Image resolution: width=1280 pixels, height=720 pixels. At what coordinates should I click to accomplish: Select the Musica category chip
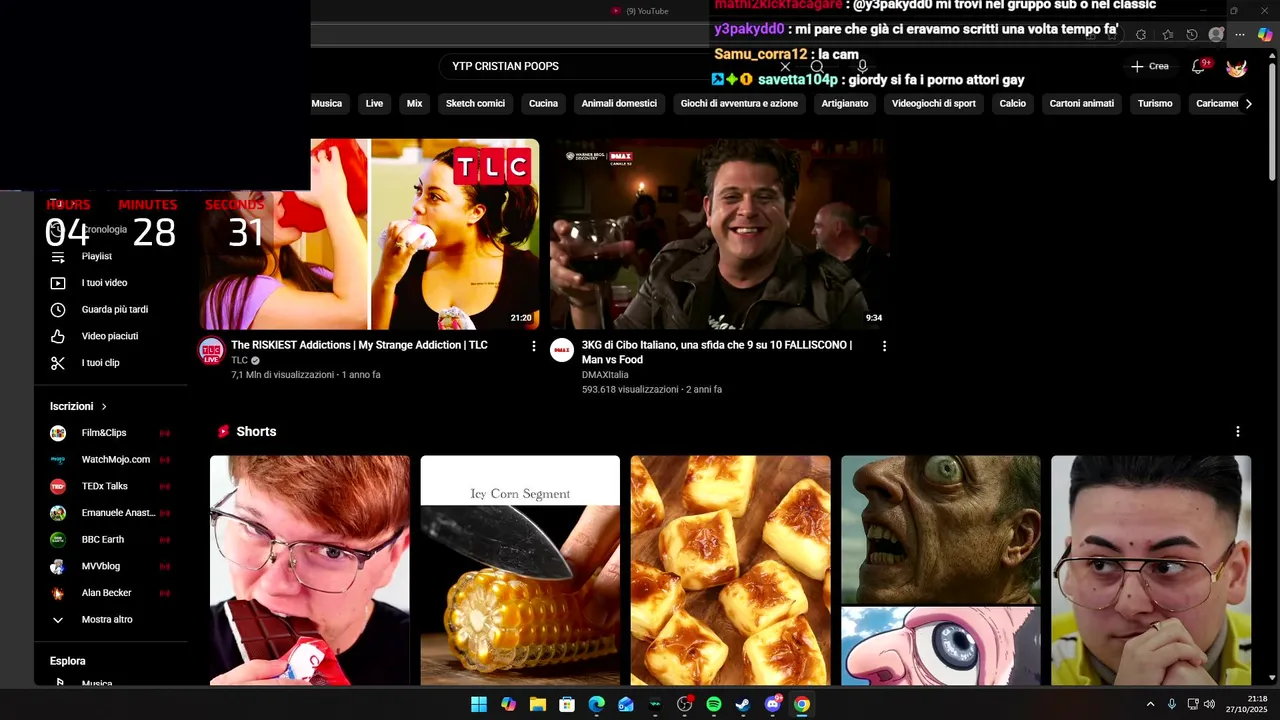[327, 104]
